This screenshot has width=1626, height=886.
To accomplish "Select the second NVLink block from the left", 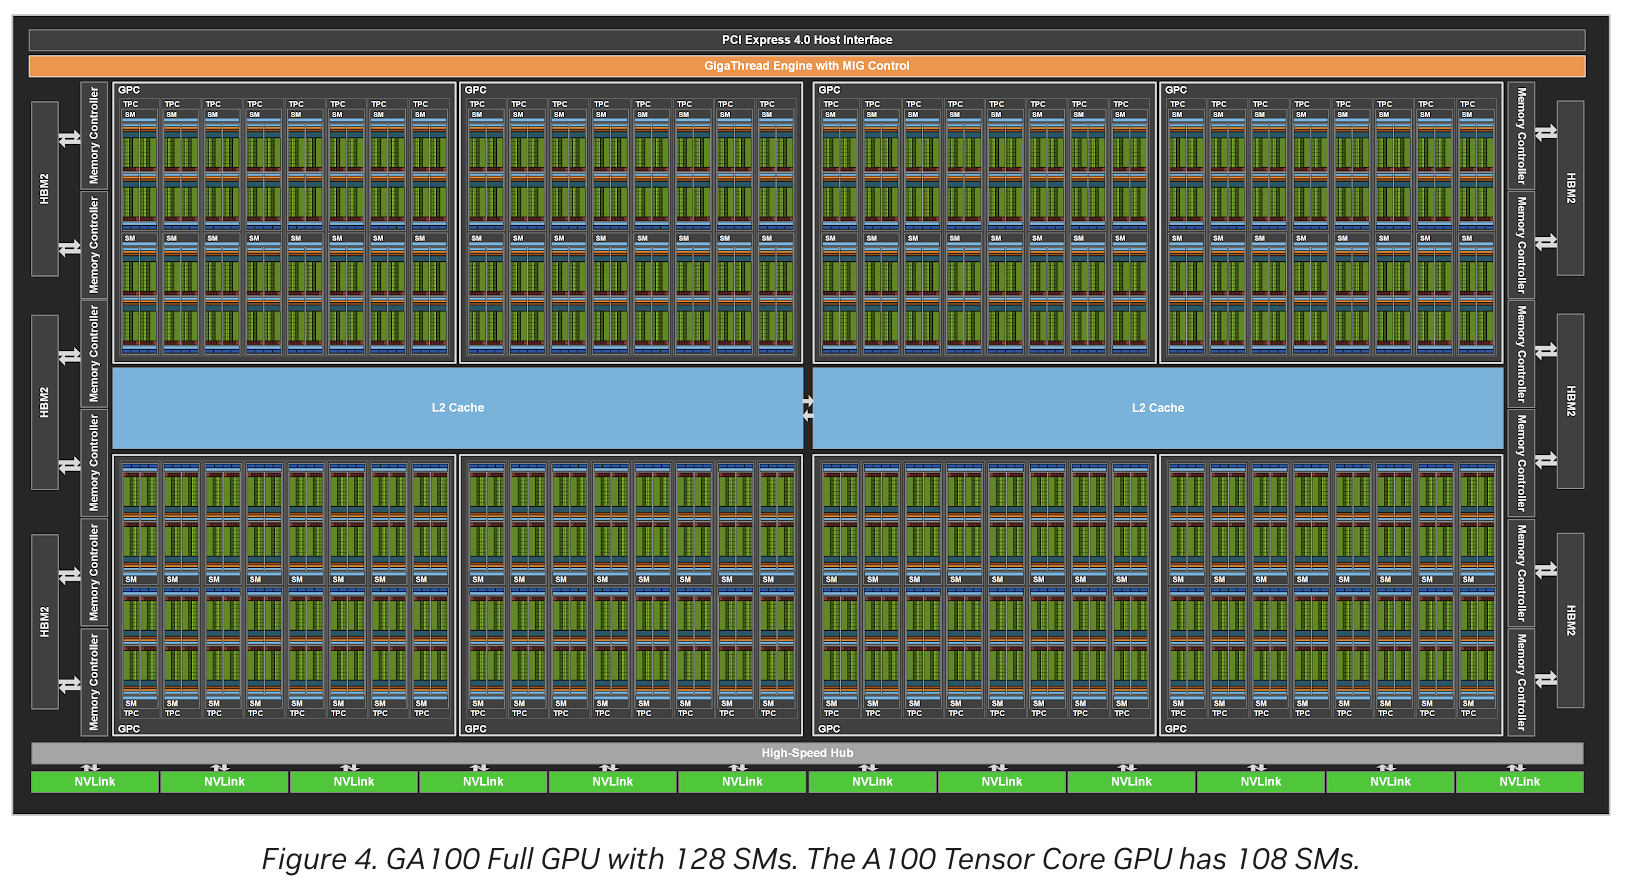I will point(224,782).
